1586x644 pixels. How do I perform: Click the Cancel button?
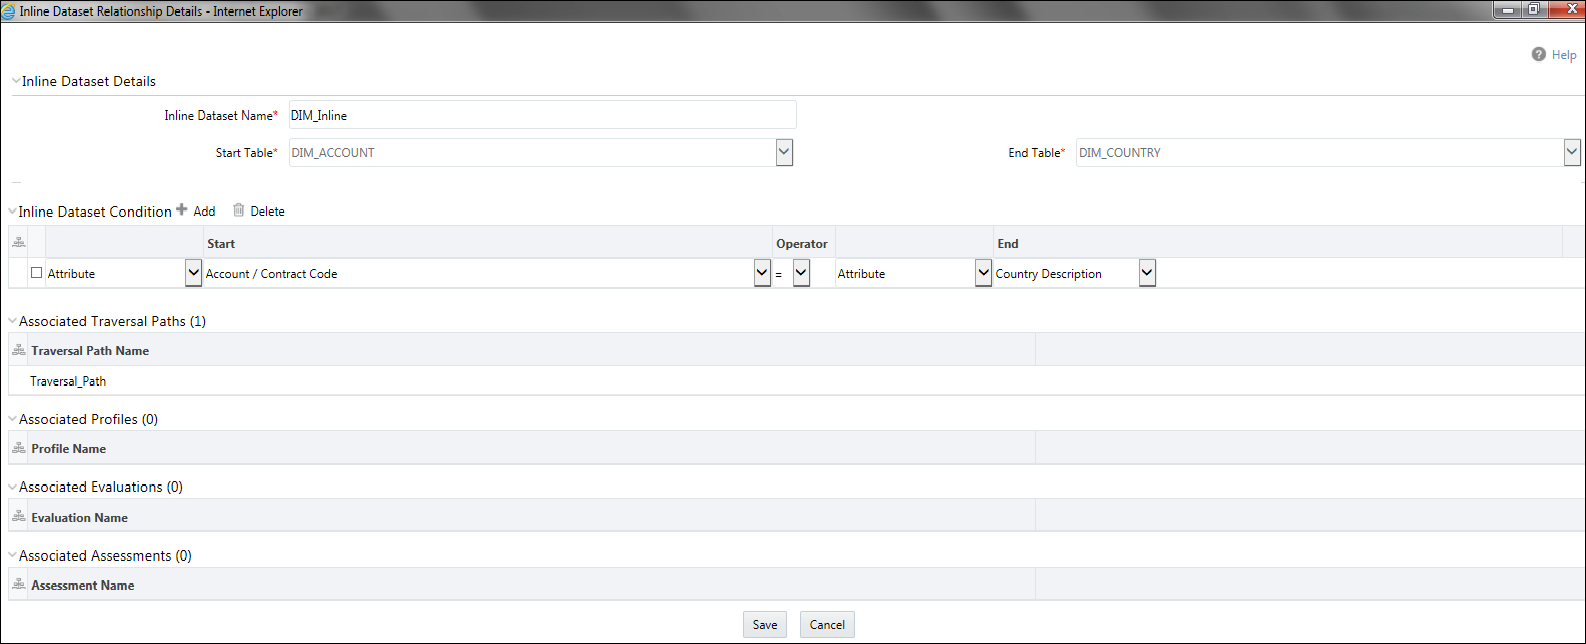click(827, 624)
